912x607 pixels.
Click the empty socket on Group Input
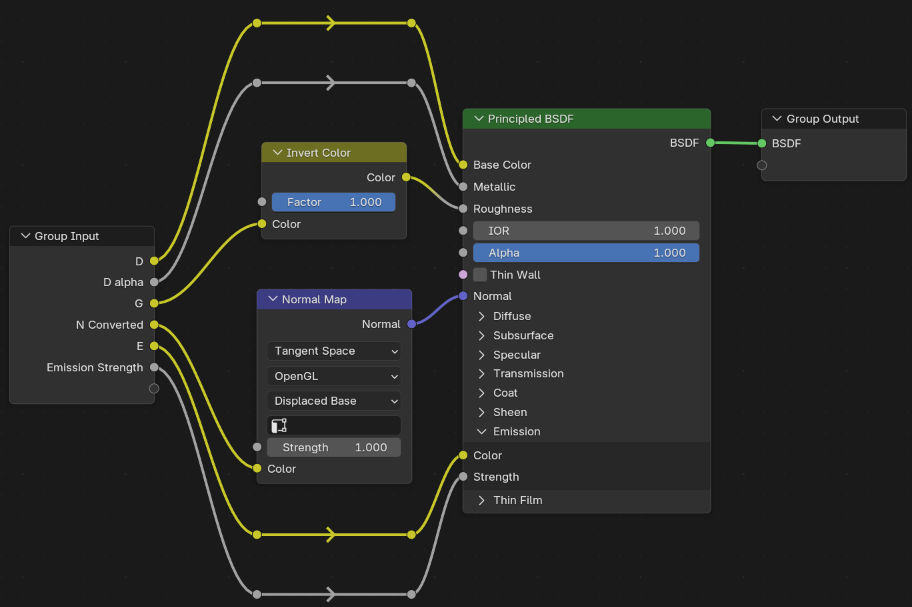[154, 388]
